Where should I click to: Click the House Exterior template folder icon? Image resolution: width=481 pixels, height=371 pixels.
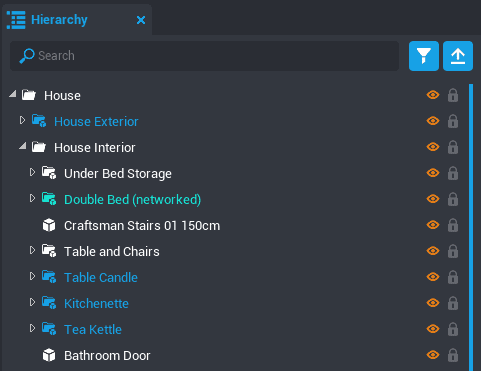coord(39,121)
